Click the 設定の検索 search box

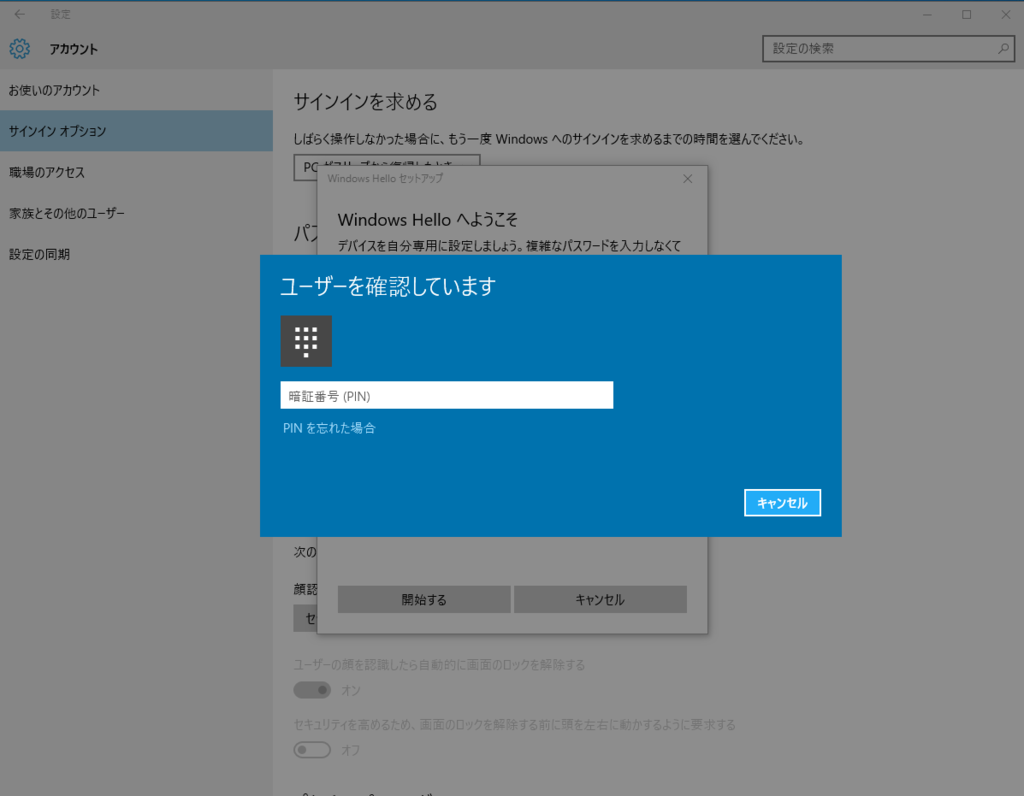pos(888,48)
